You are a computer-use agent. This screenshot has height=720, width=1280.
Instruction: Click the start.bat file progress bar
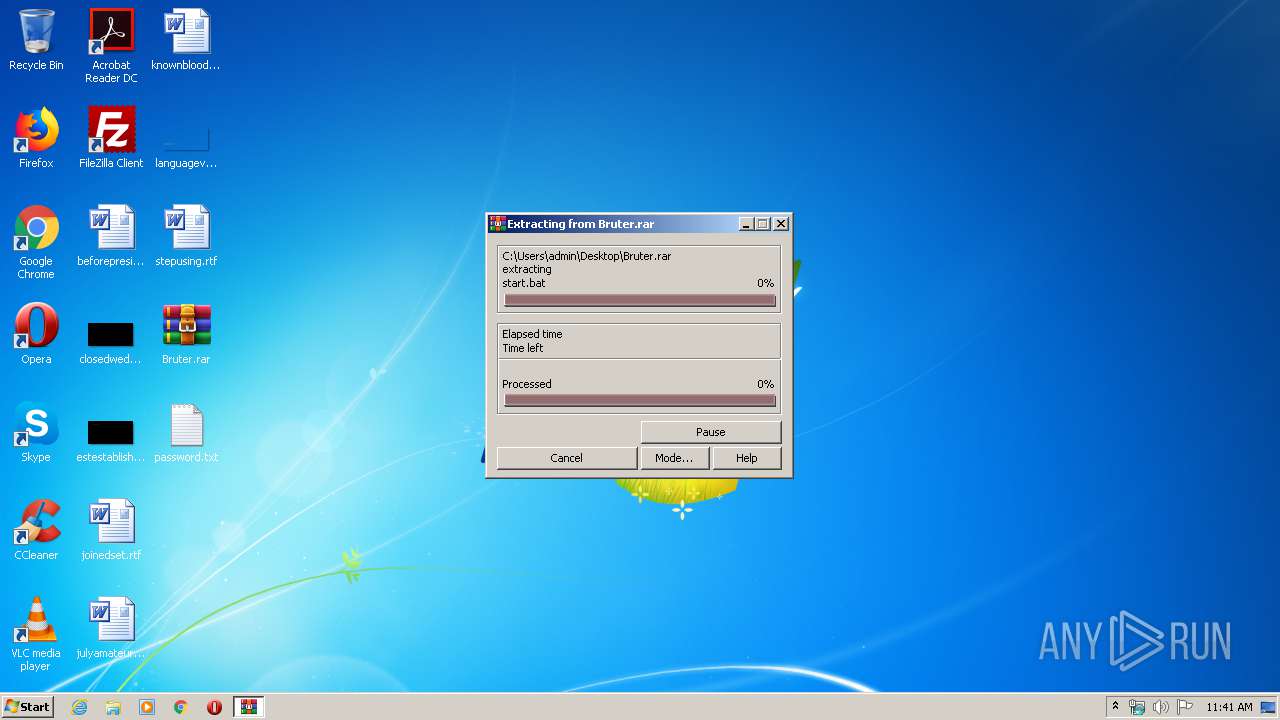pos(640,300)
